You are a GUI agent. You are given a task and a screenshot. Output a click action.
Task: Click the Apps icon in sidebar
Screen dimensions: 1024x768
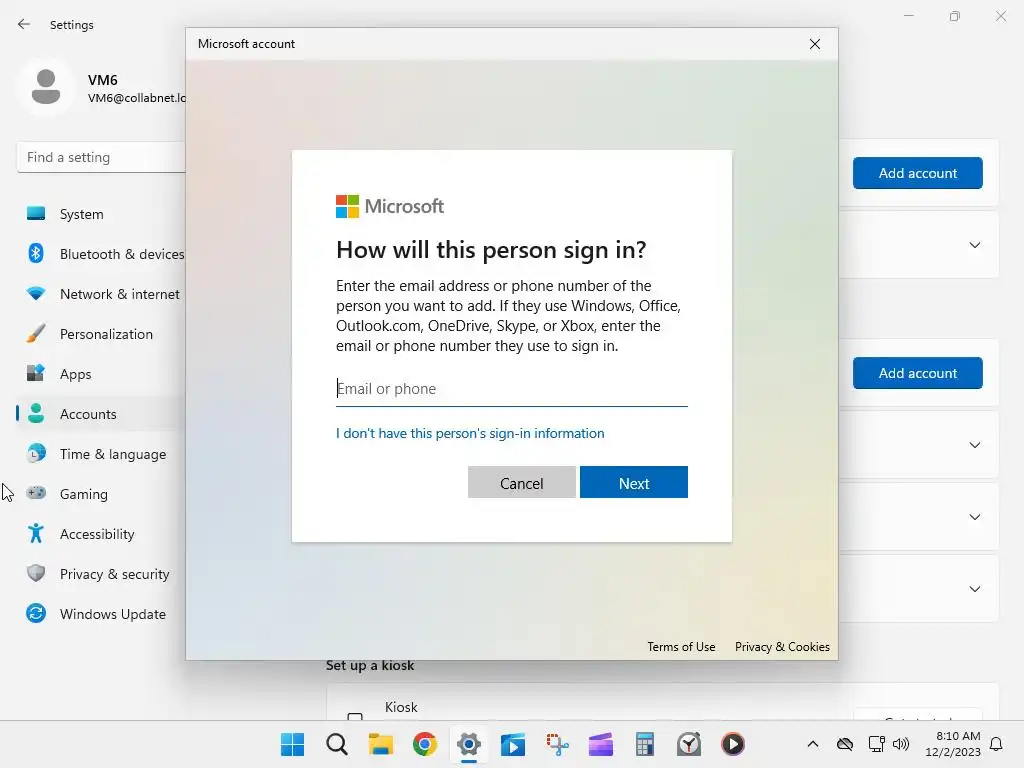[36, 374]
